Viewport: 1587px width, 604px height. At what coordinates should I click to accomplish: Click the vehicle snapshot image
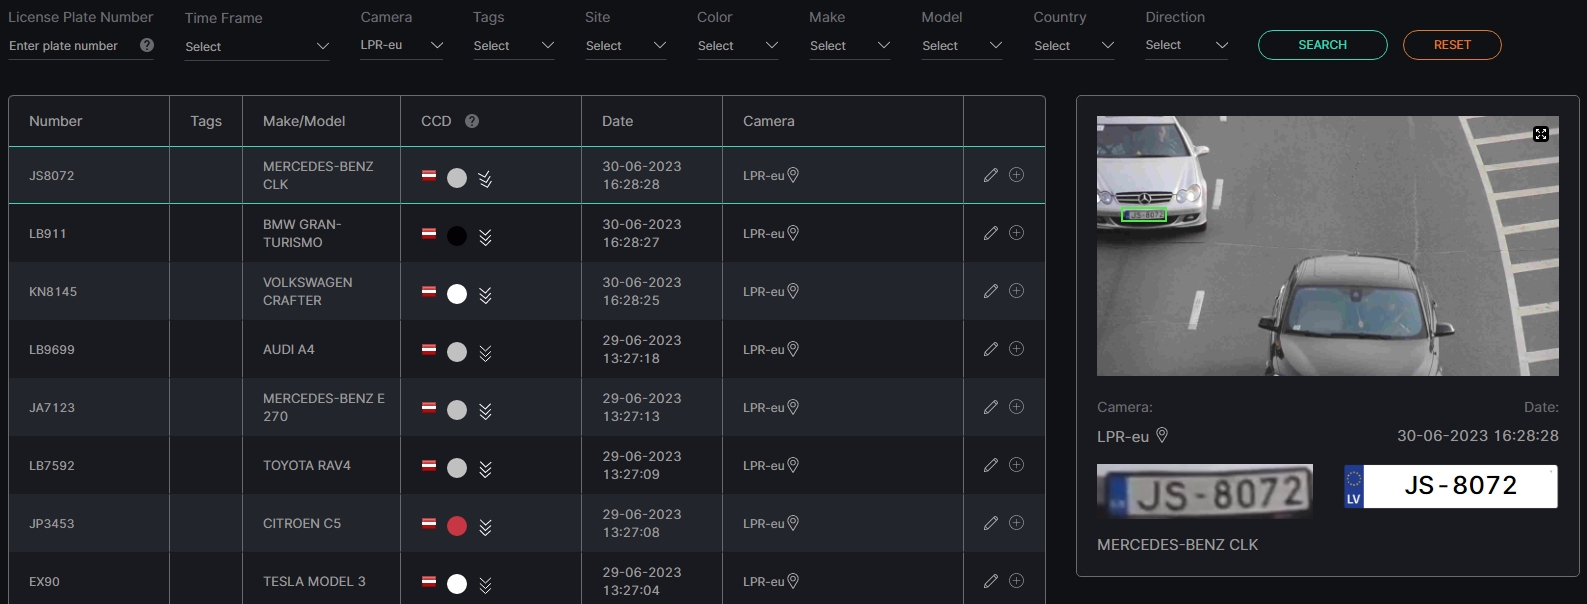click(x=1327, y=246)
